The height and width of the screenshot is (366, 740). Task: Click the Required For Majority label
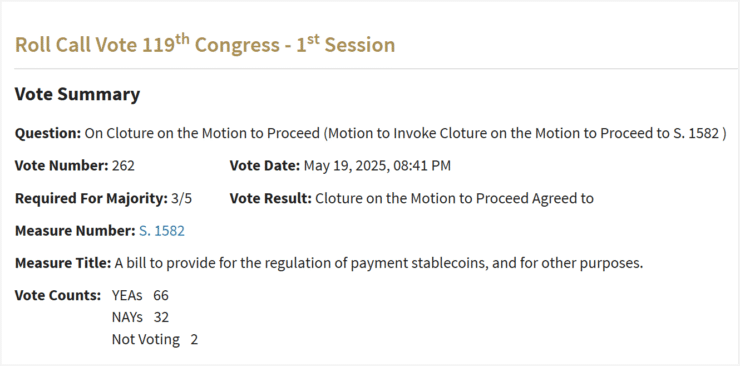pos(91,198)
